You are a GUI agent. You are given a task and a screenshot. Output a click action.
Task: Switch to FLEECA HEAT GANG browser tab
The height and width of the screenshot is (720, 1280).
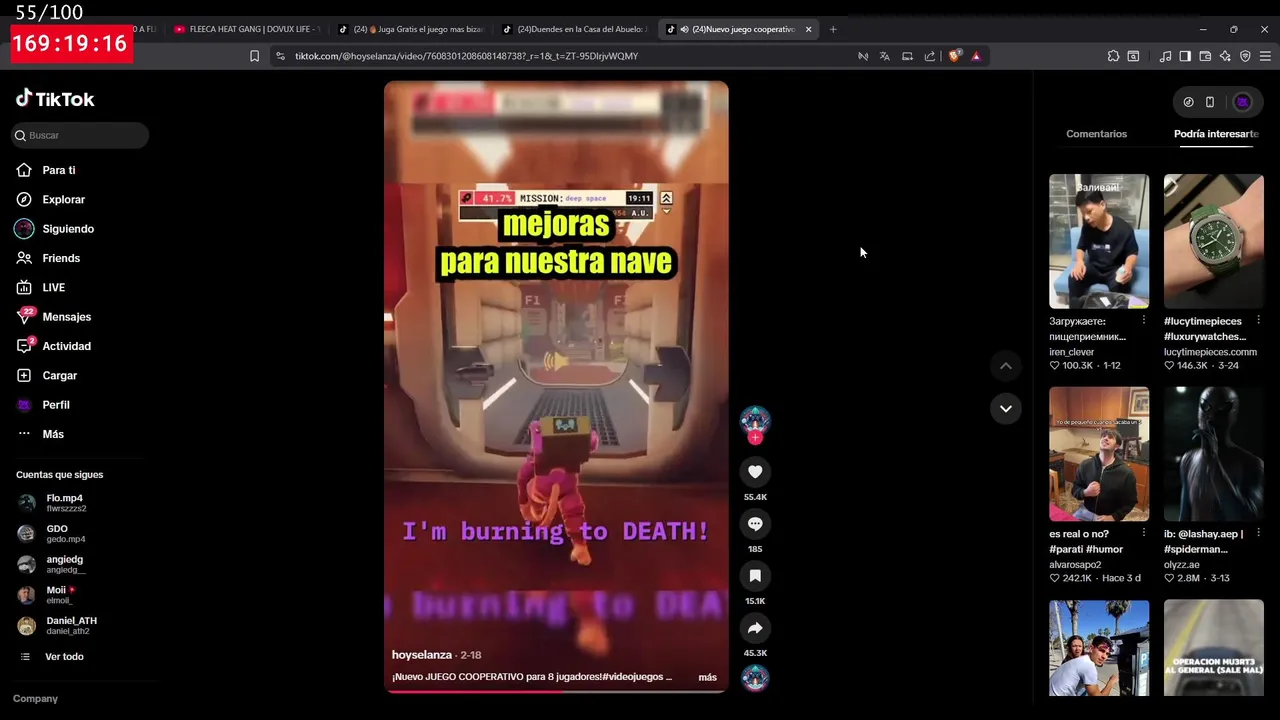coord(246,29)
